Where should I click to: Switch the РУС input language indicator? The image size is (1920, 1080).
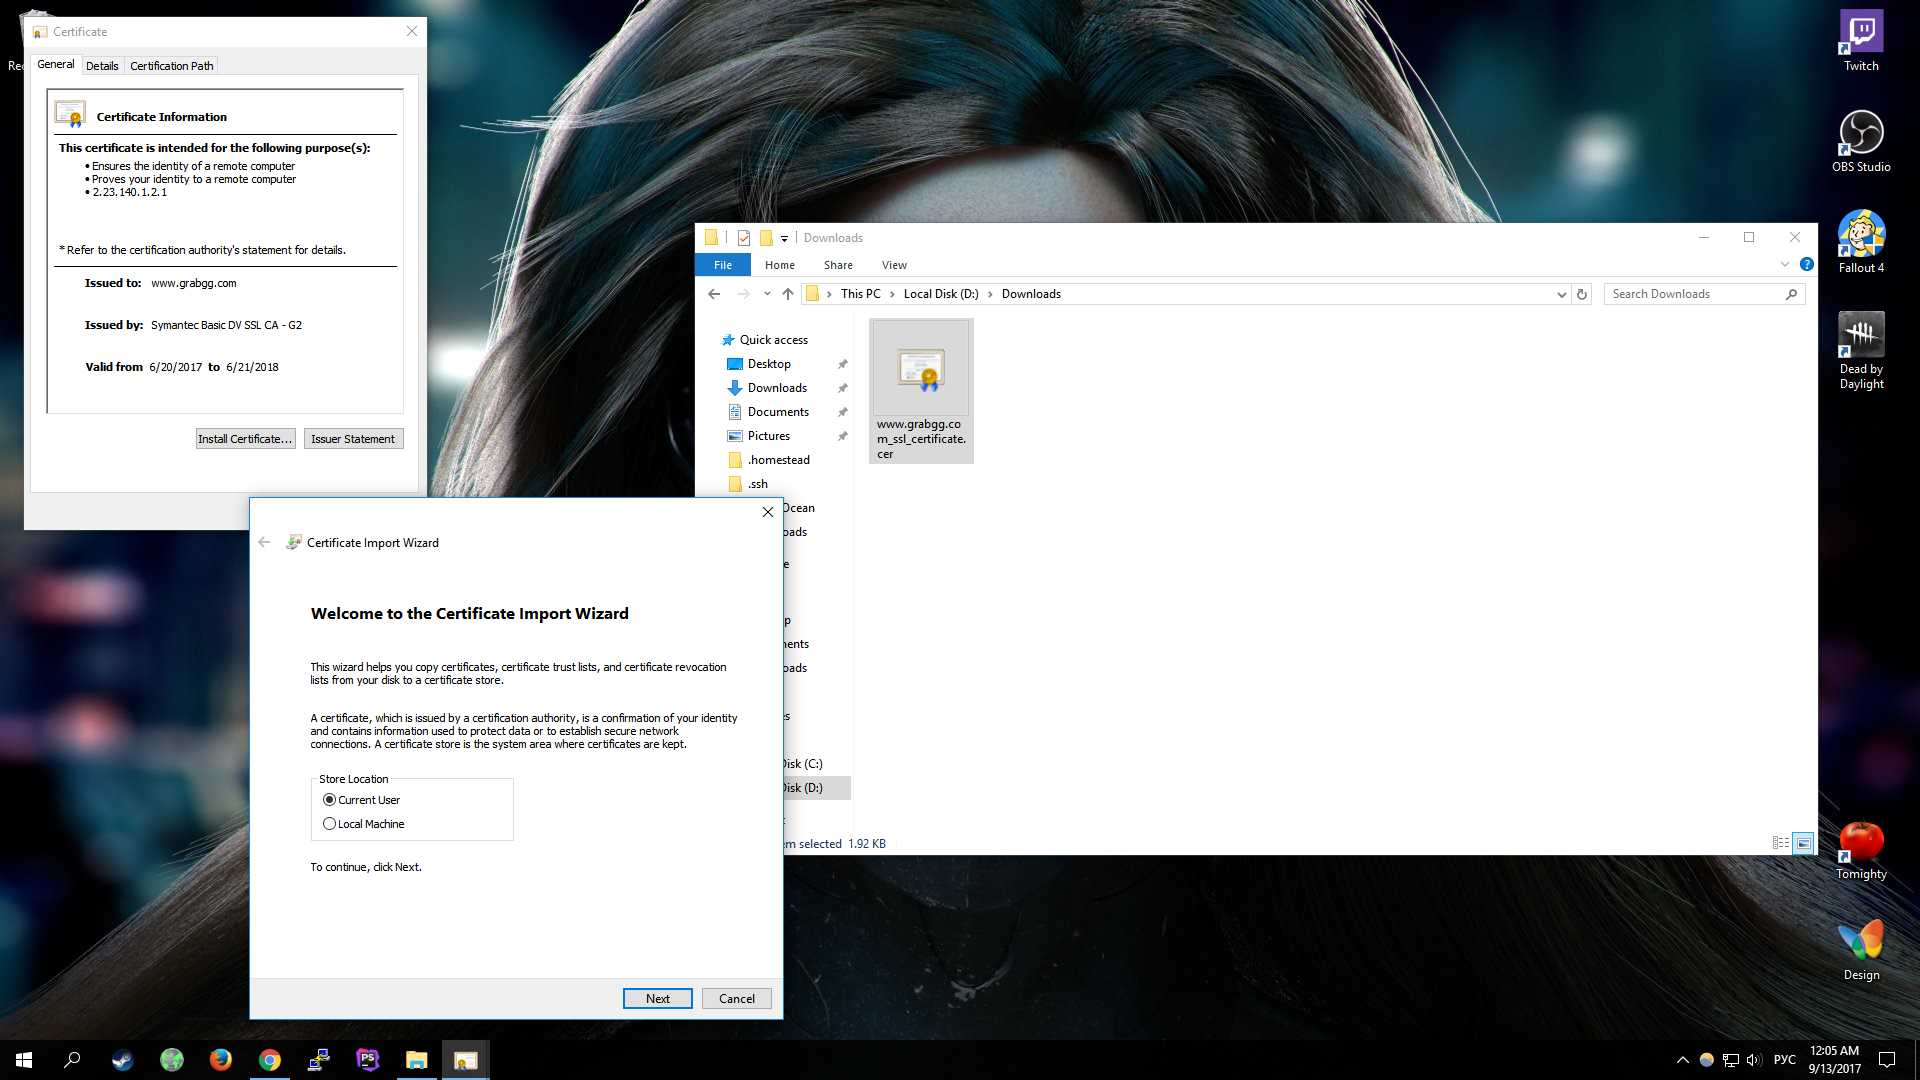(1784, 1060)
